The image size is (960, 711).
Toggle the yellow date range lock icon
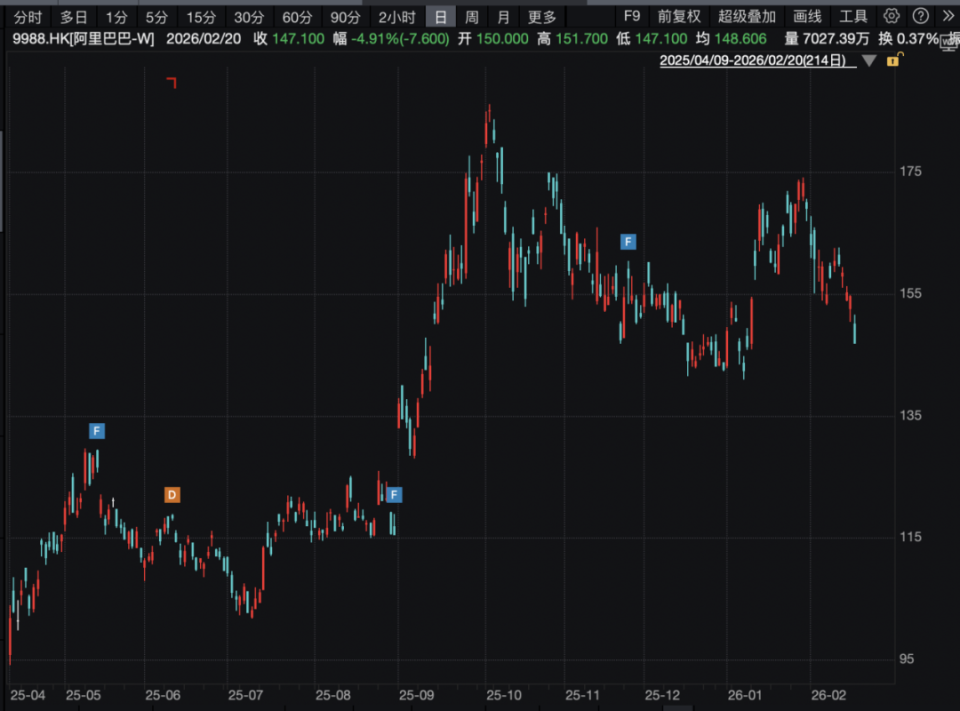pyautogui.click(x=894, y=60)
